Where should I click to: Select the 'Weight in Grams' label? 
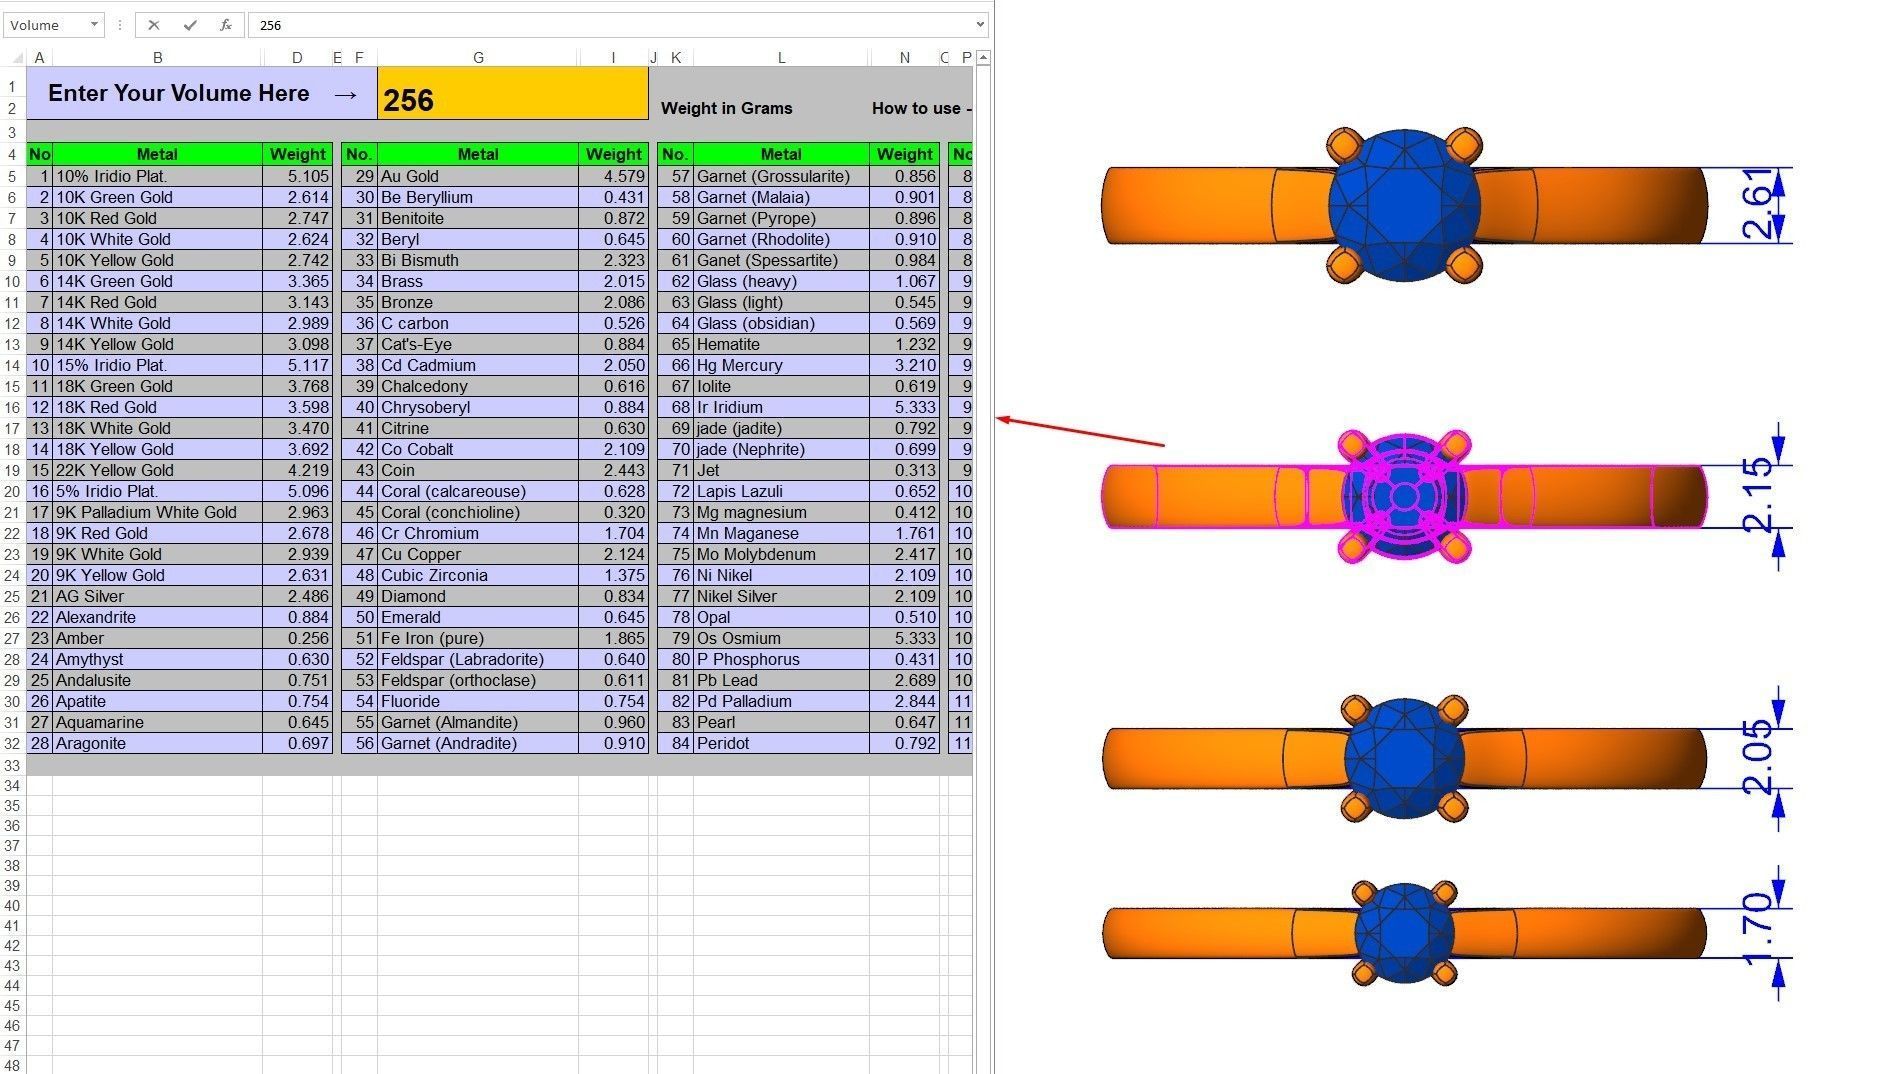(726, 108)
